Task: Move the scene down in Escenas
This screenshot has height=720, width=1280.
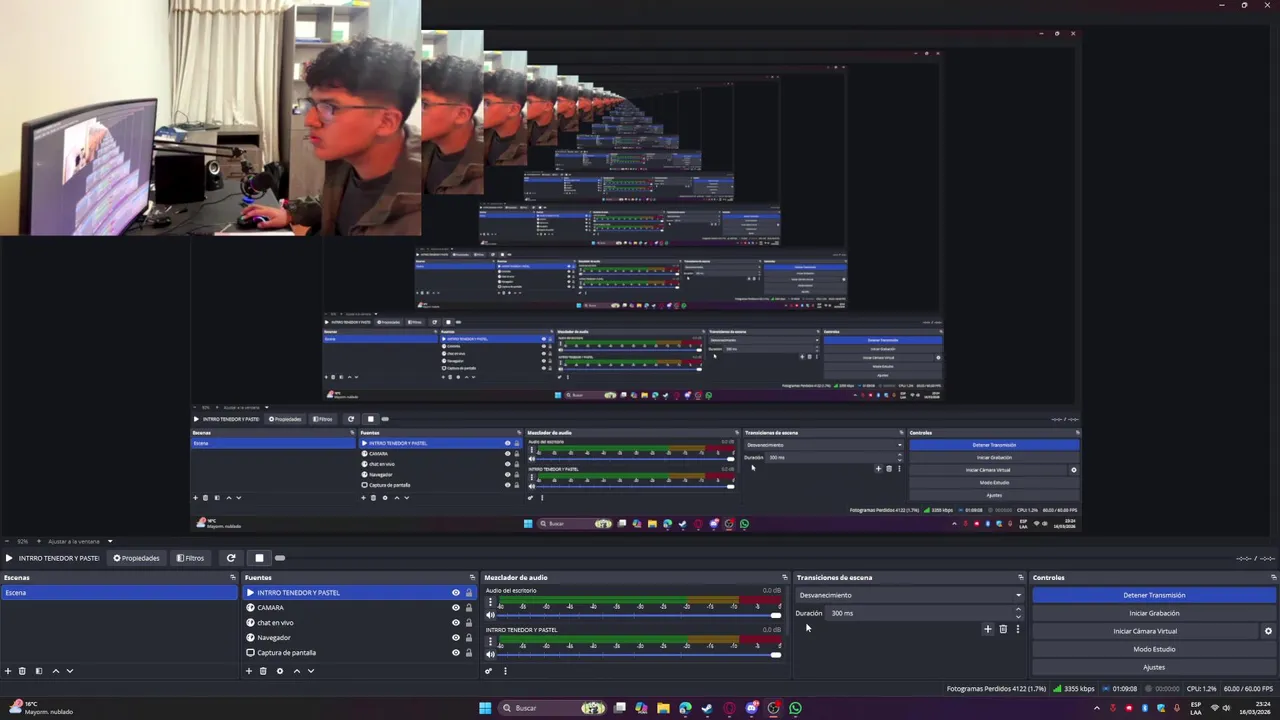Action: (70, 671)
